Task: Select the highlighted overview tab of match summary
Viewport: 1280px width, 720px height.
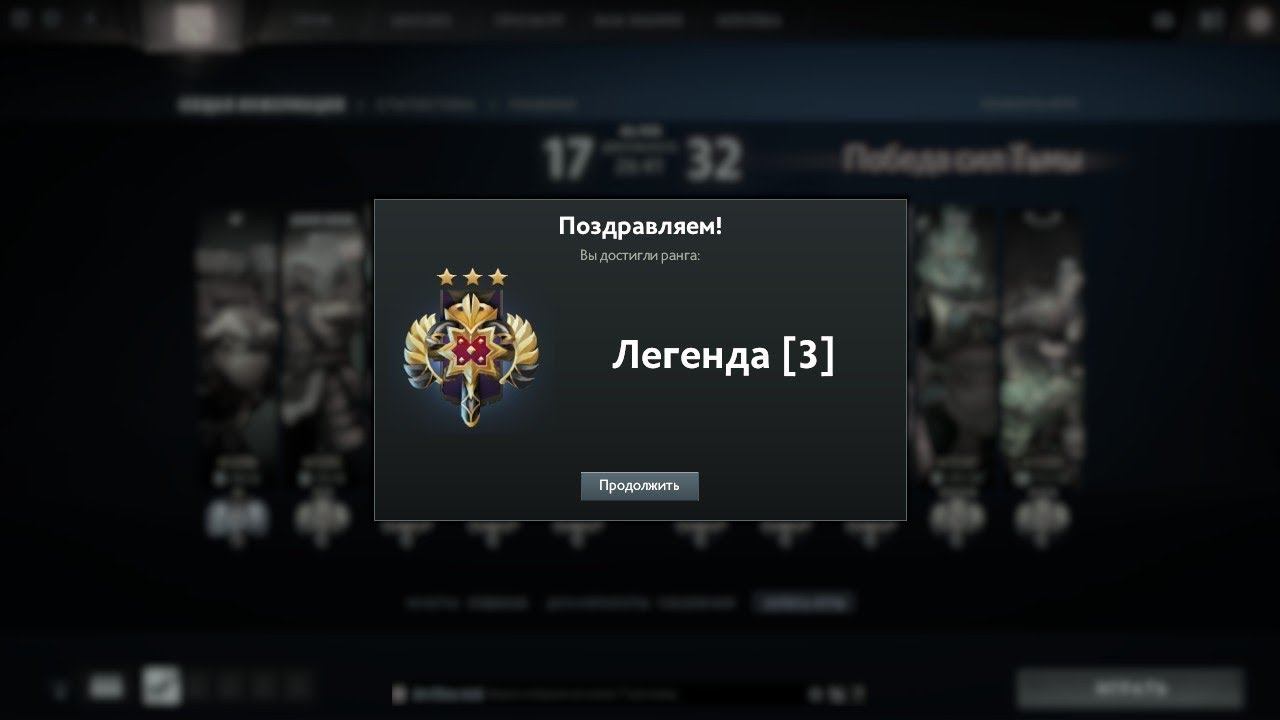Action: coord(261,103)
